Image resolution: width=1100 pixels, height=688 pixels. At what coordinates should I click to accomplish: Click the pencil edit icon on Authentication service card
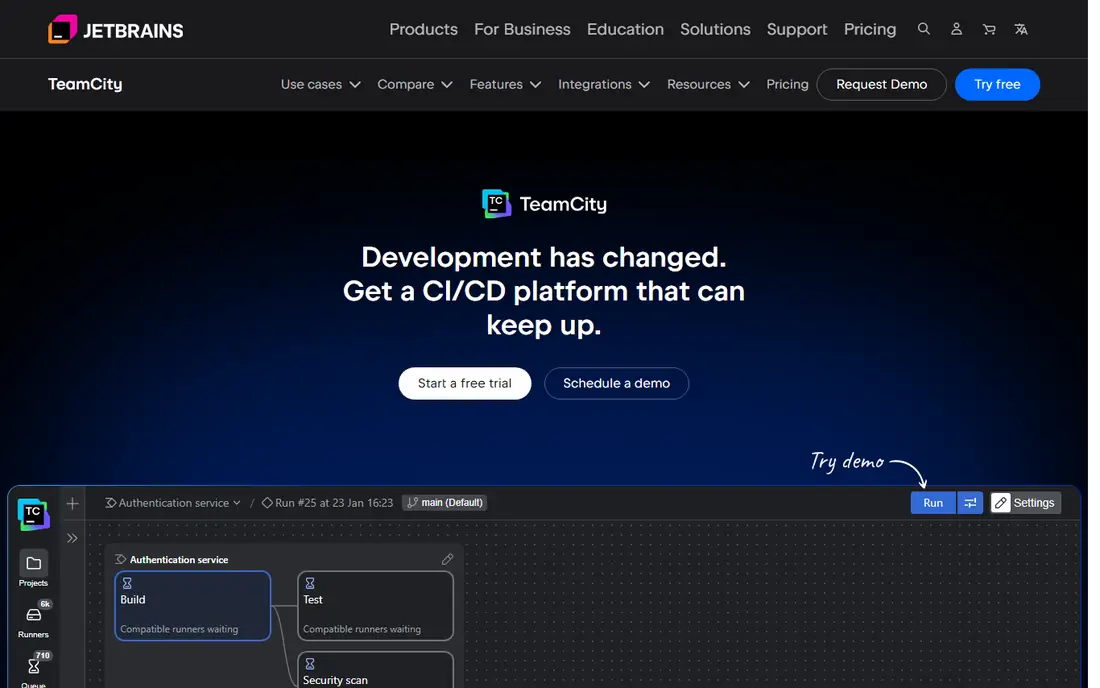pos(447,559)
